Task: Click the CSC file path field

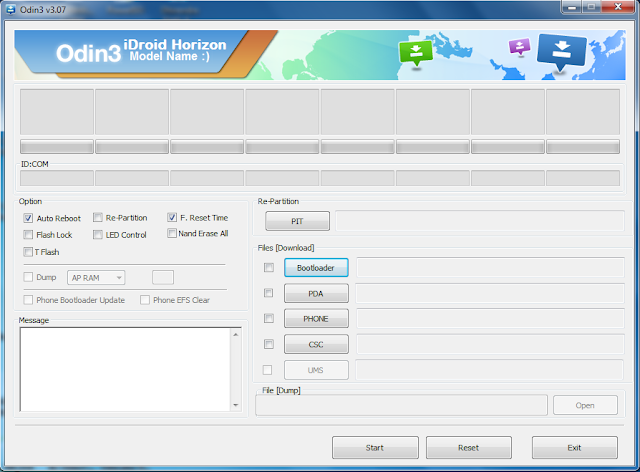Action: 491,344
